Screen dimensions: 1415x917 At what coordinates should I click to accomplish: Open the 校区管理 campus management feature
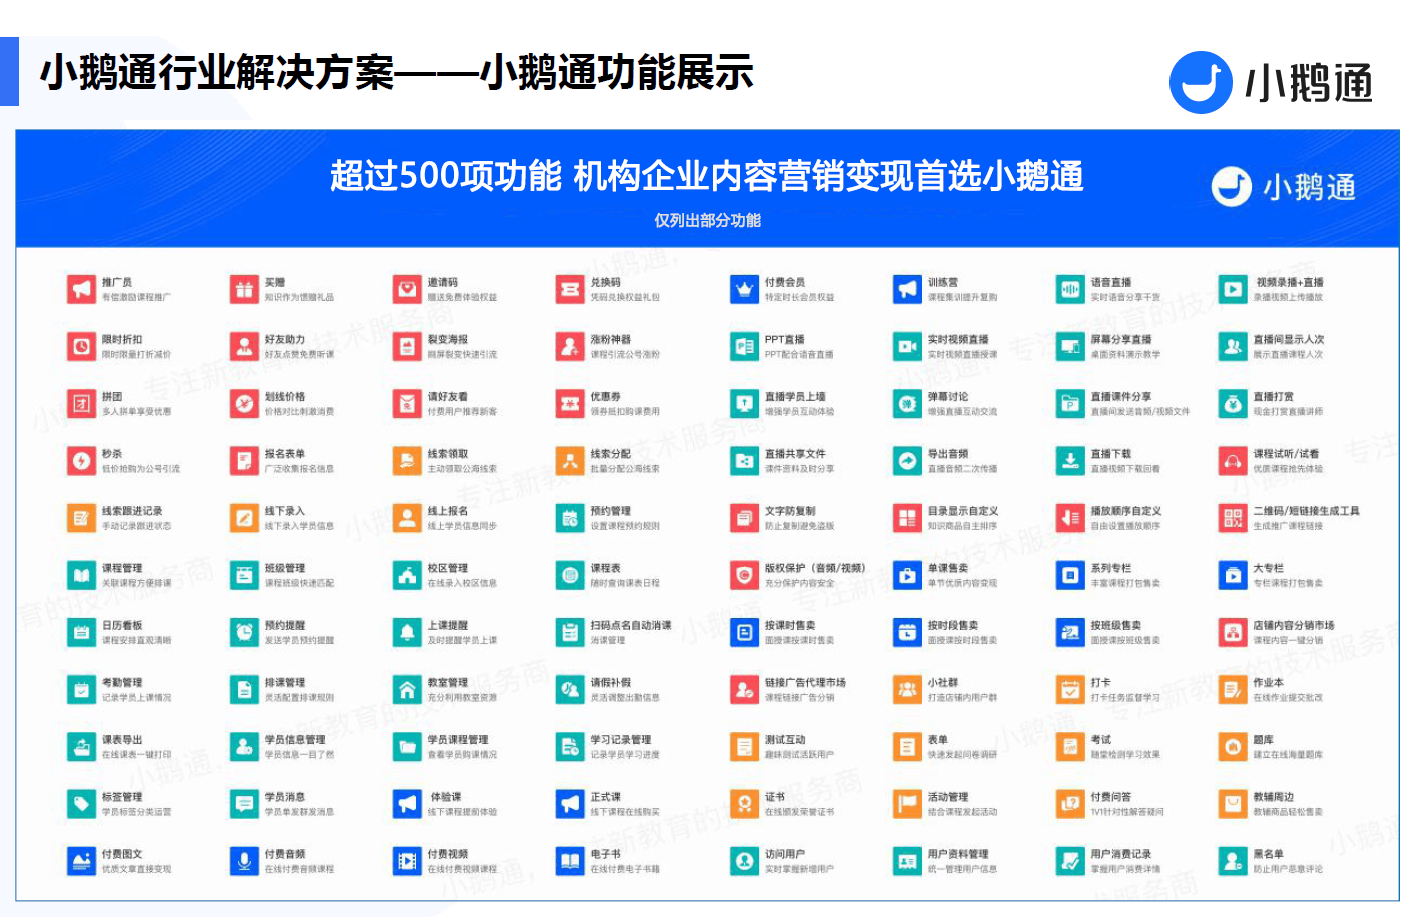coord(407,575)
